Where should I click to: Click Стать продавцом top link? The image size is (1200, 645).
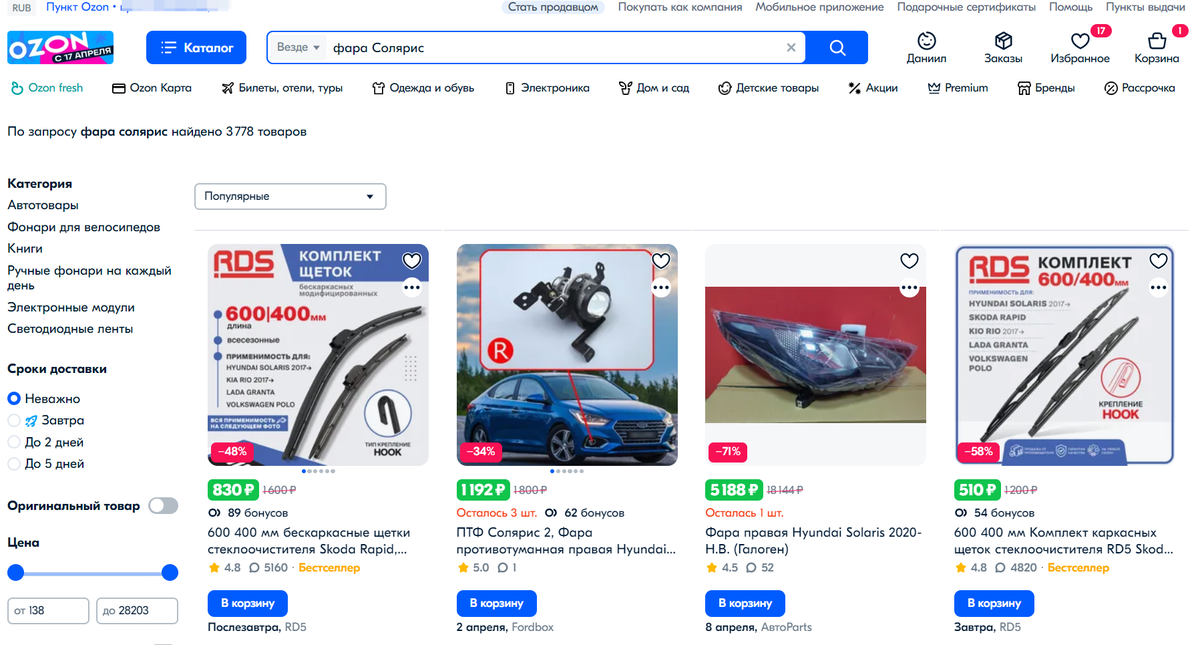tap(553, 7)
